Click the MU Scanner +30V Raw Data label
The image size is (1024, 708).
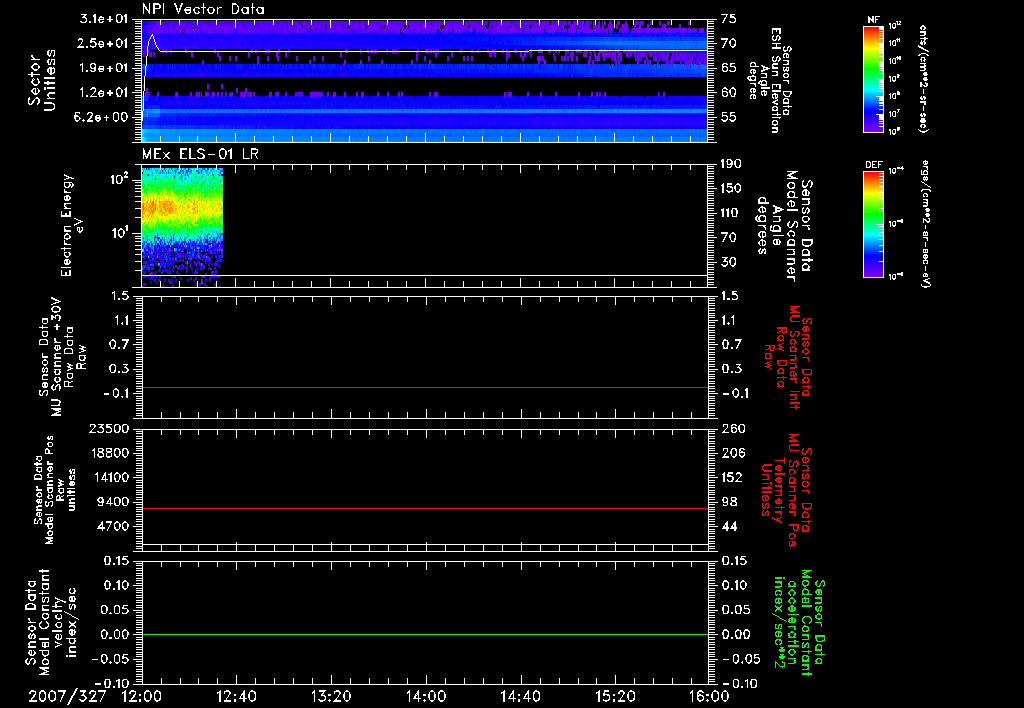tap(61, 357)
